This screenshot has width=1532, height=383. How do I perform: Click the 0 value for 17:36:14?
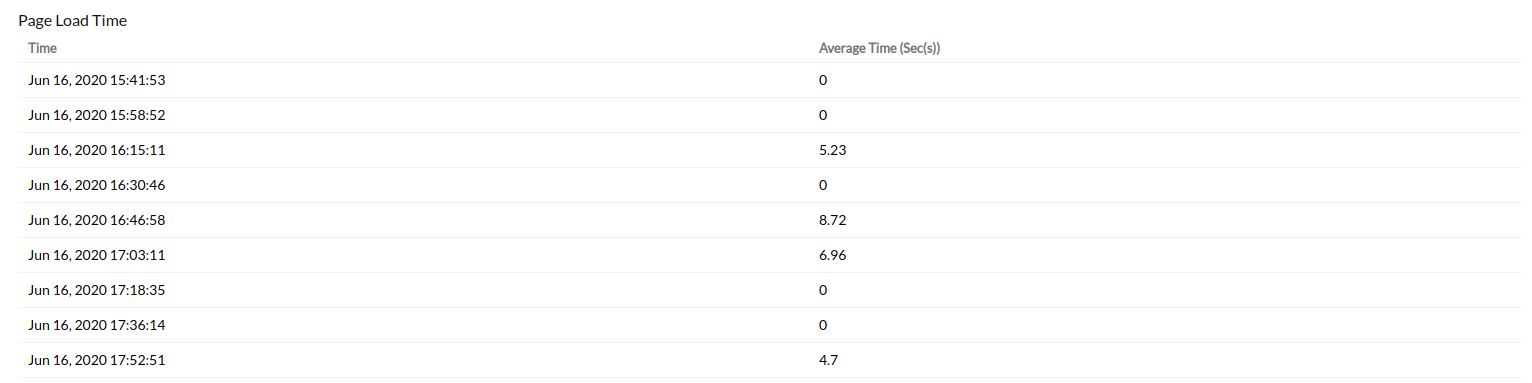point(823,325)
